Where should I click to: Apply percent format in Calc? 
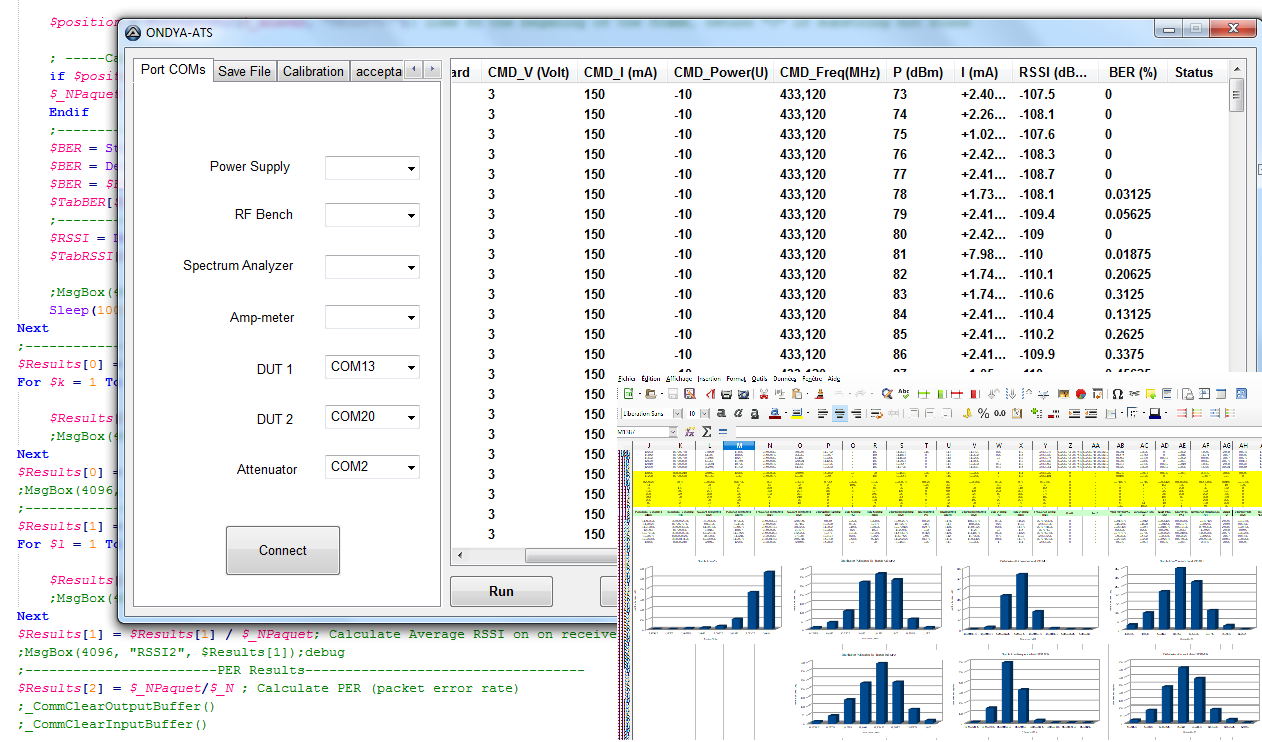click(x=983, y=413)
